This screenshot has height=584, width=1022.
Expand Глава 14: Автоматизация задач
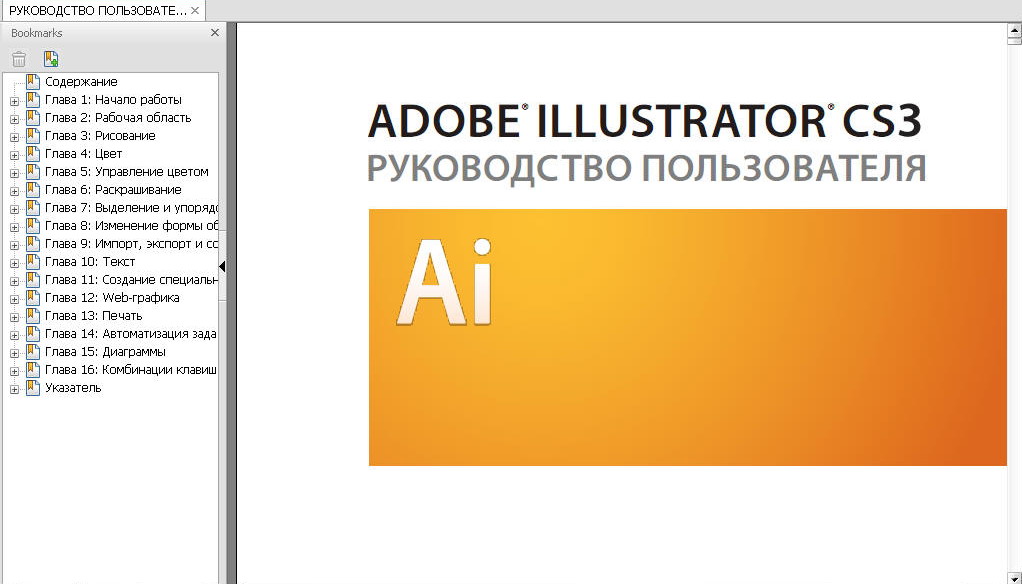click(x=14, y=335)
